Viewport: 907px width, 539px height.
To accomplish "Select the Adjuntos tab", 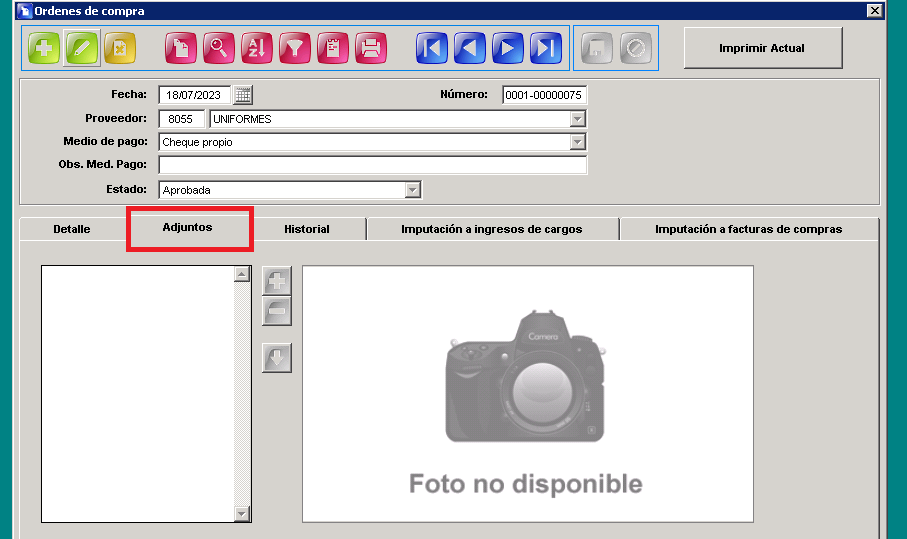I will [187, 227].
